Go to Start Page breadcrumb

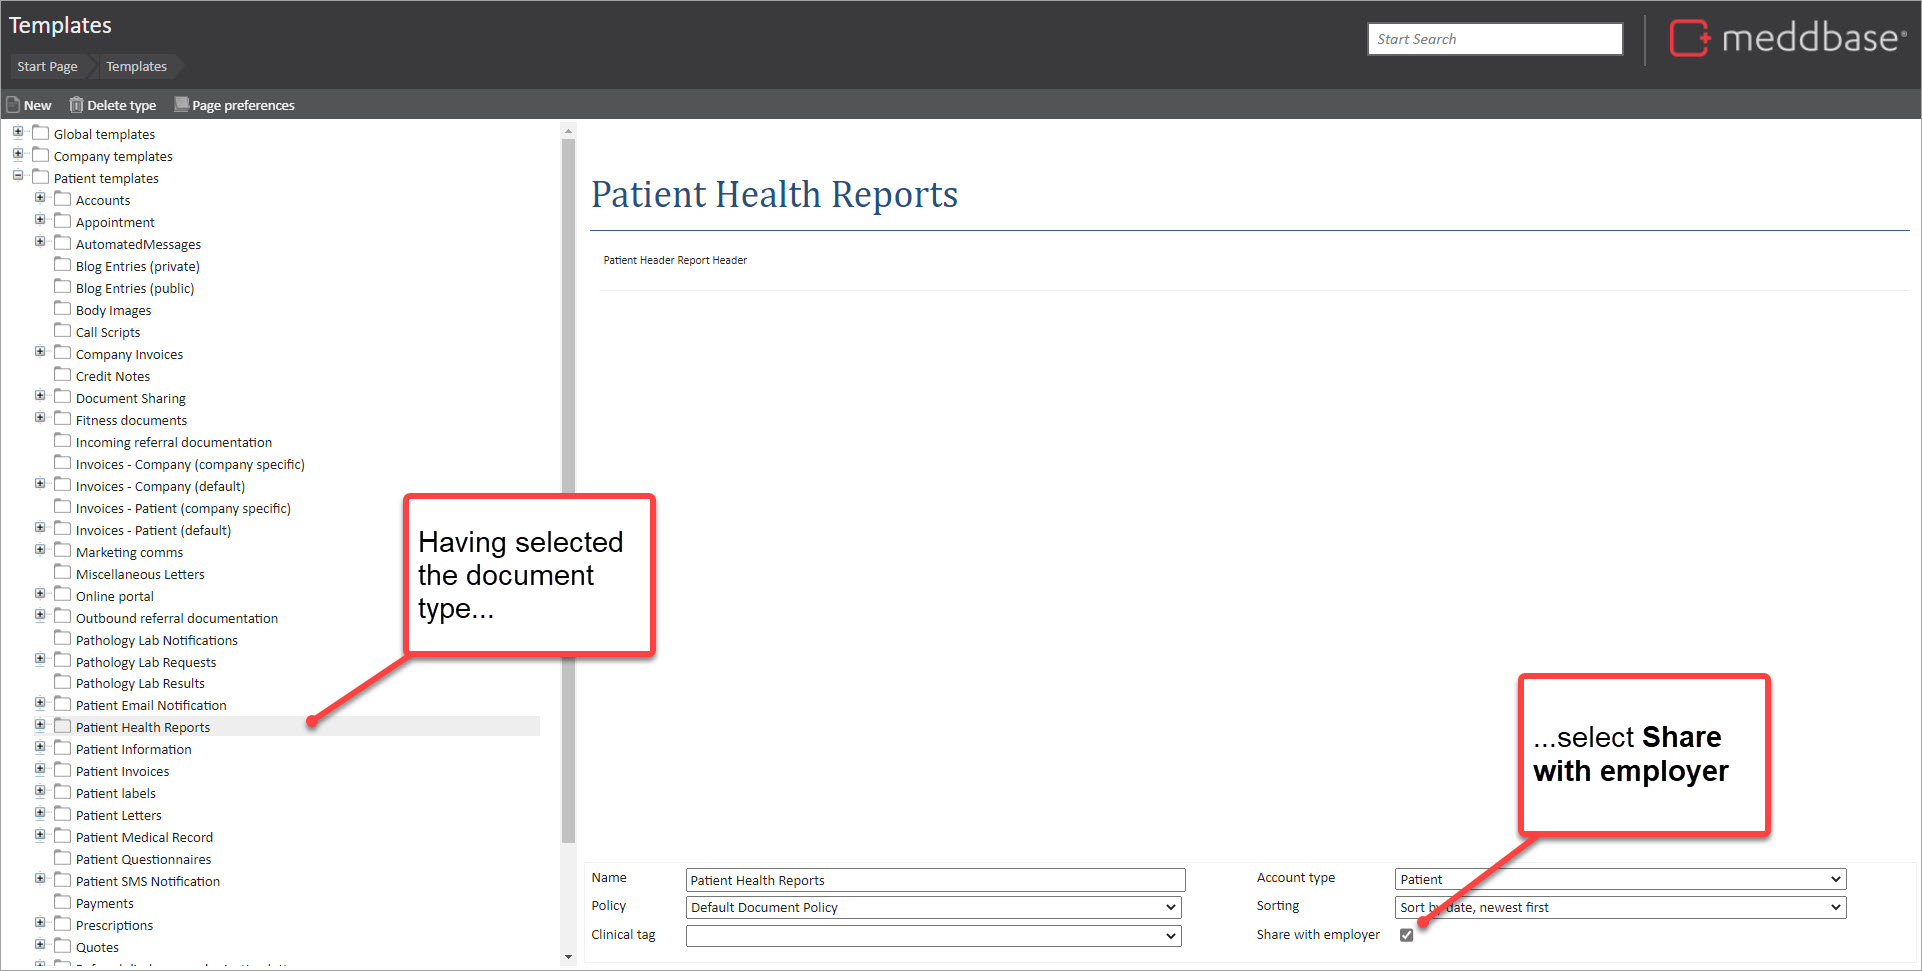pos(47,67)
